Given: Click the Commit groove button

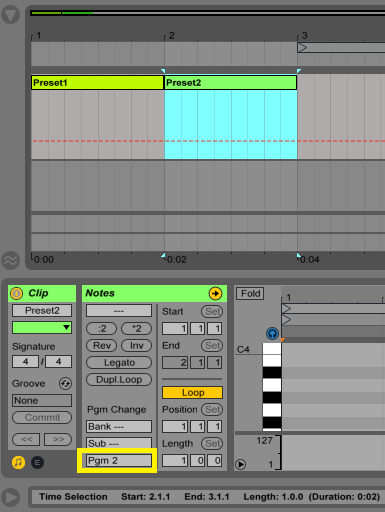Looking at the screenshot, I should pyautogui.click(x=42, y=417).
